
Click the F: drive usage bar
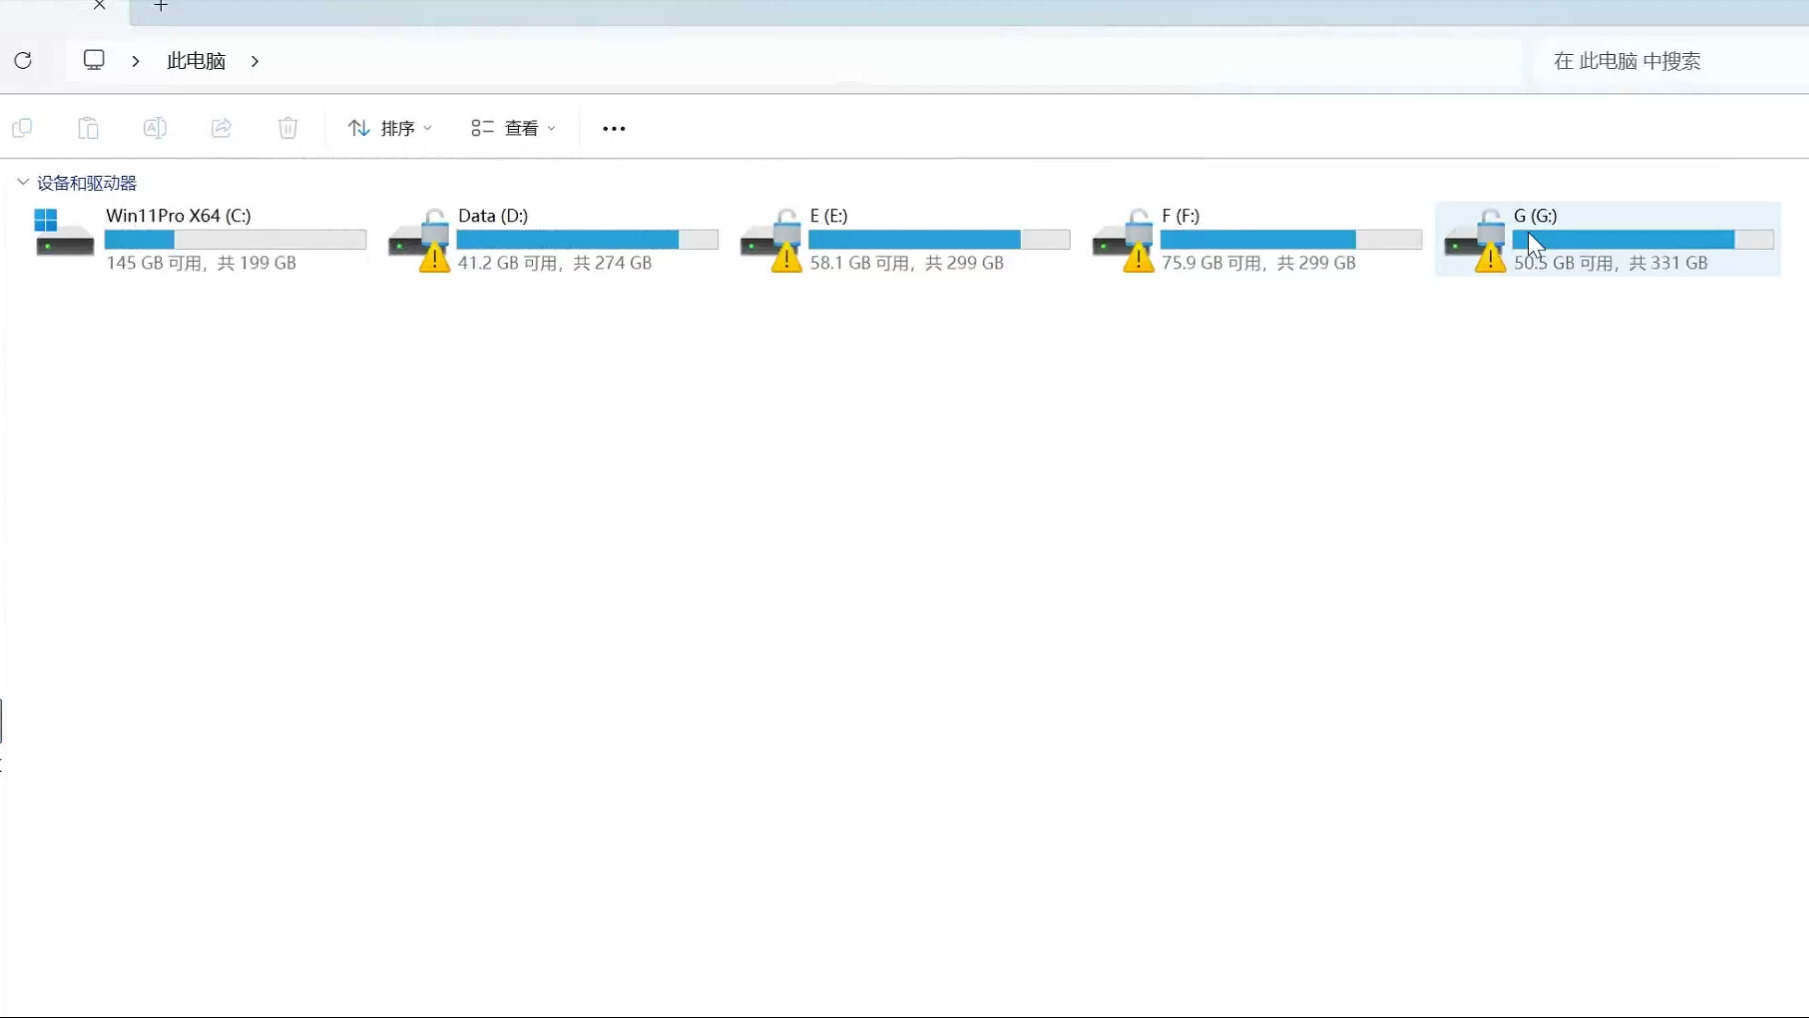[1291, 240]
